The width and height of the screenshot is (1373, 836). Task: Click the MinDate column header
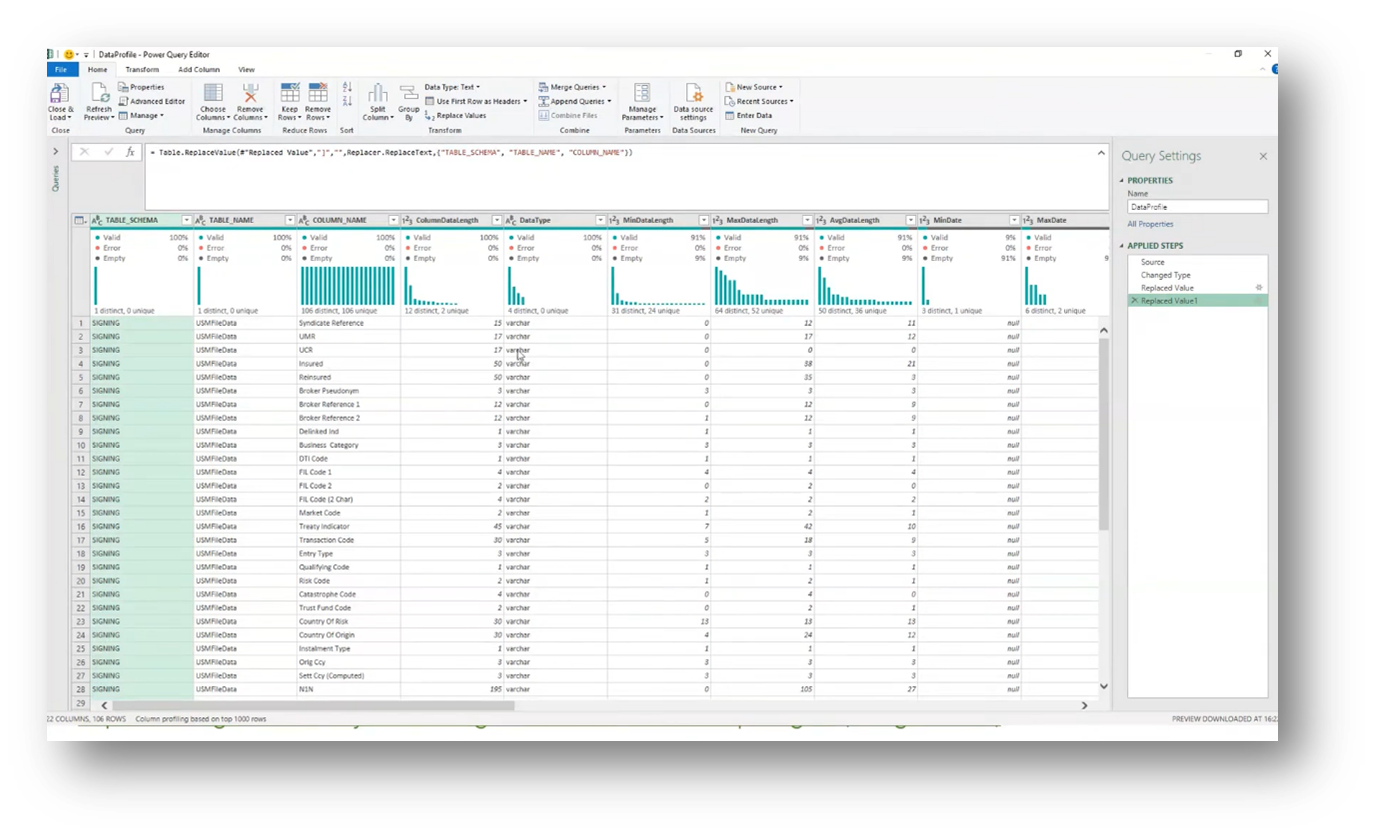click(x=969, y=220)
